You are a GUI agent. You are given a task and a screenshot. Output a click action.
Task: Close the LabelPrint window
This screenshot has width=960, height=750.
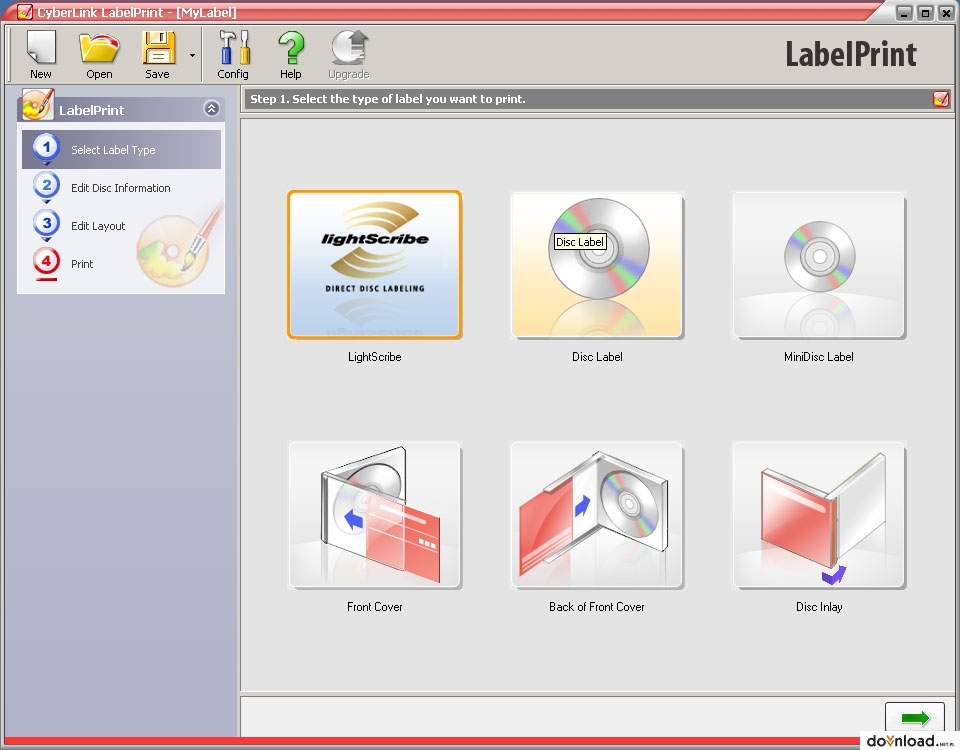[946, 12]
